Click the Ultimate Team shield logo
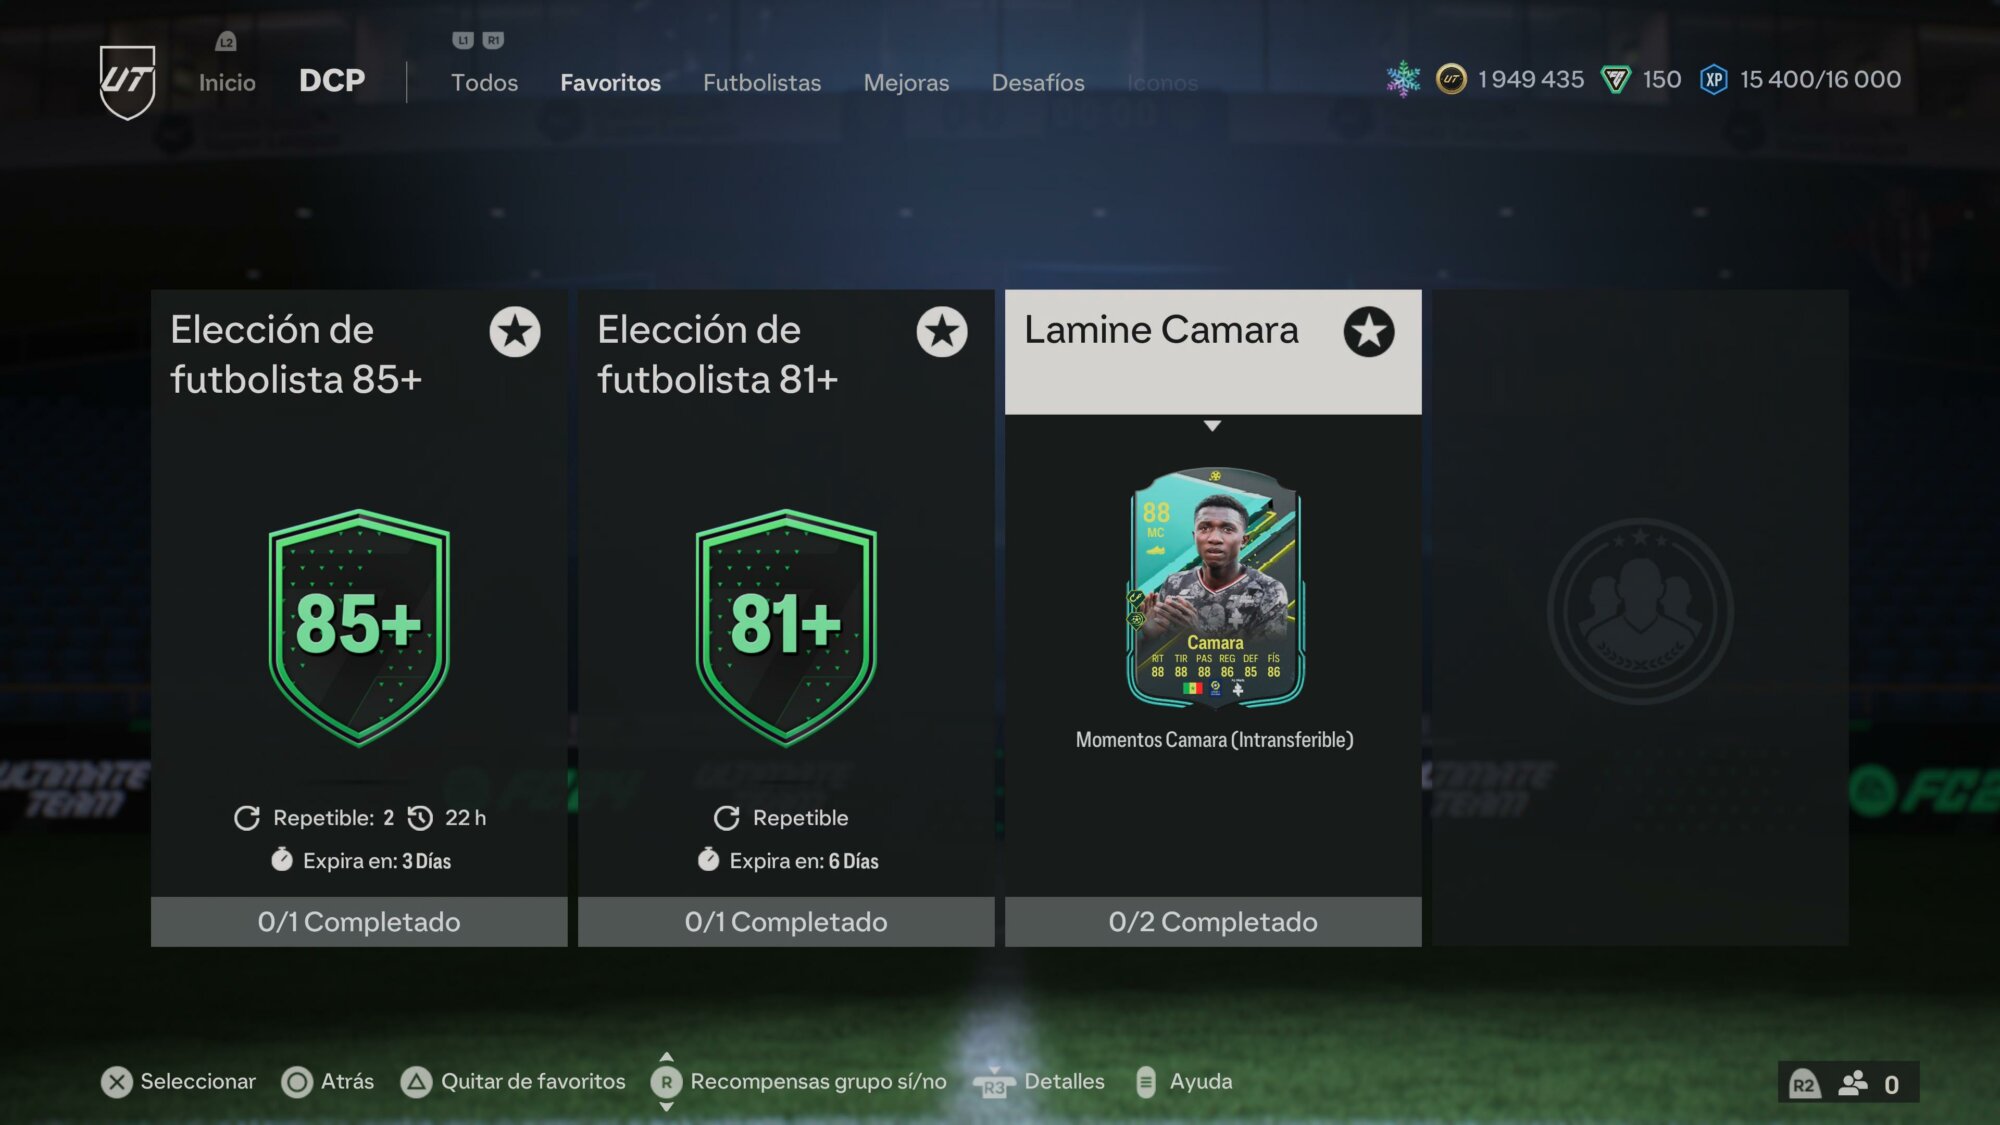 pyautogui.click(x=128, y=82)
